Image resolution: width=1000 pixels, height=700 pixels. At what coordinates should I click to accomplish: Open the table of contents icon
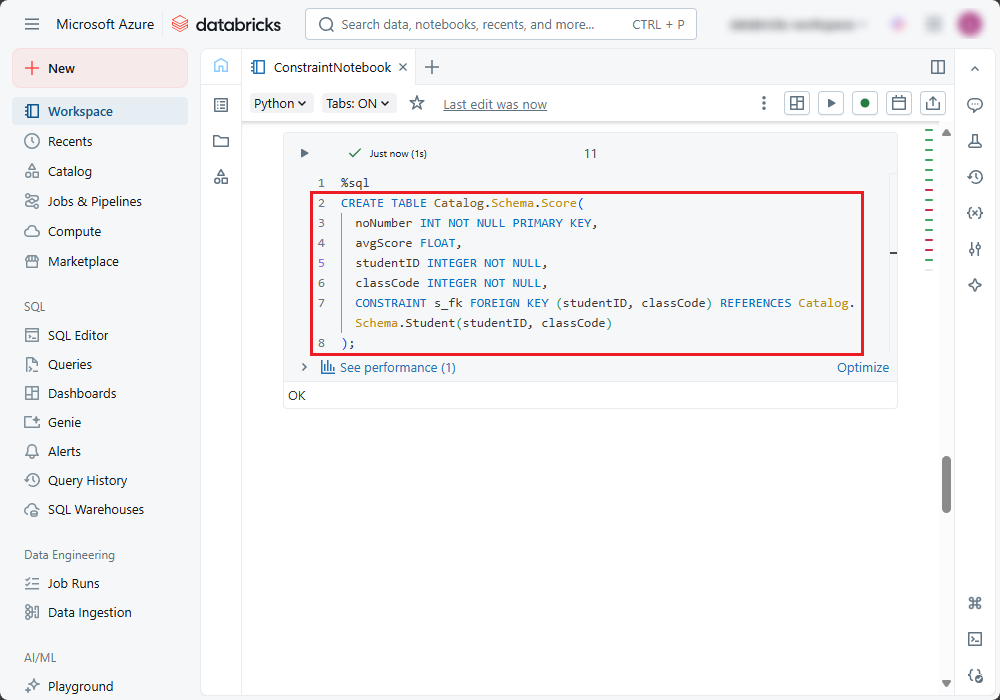(221, 105)
